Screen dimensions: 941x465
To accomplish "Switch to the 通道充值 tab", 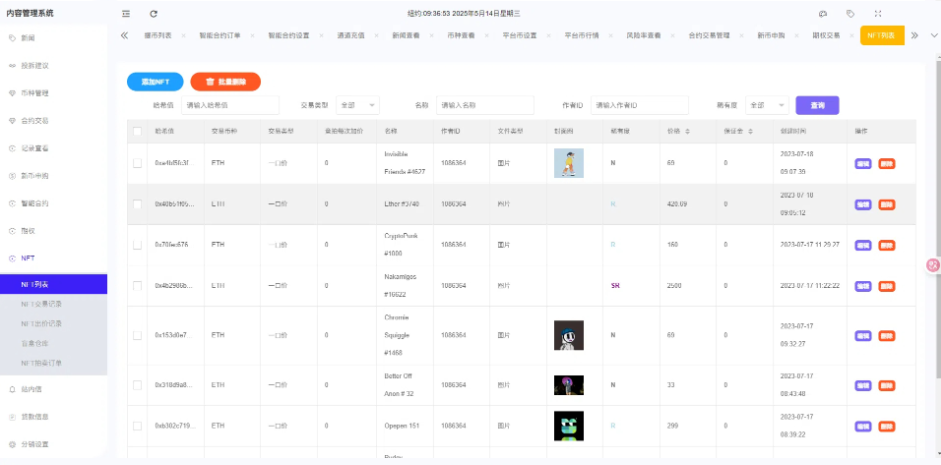I will pos(350,35).
